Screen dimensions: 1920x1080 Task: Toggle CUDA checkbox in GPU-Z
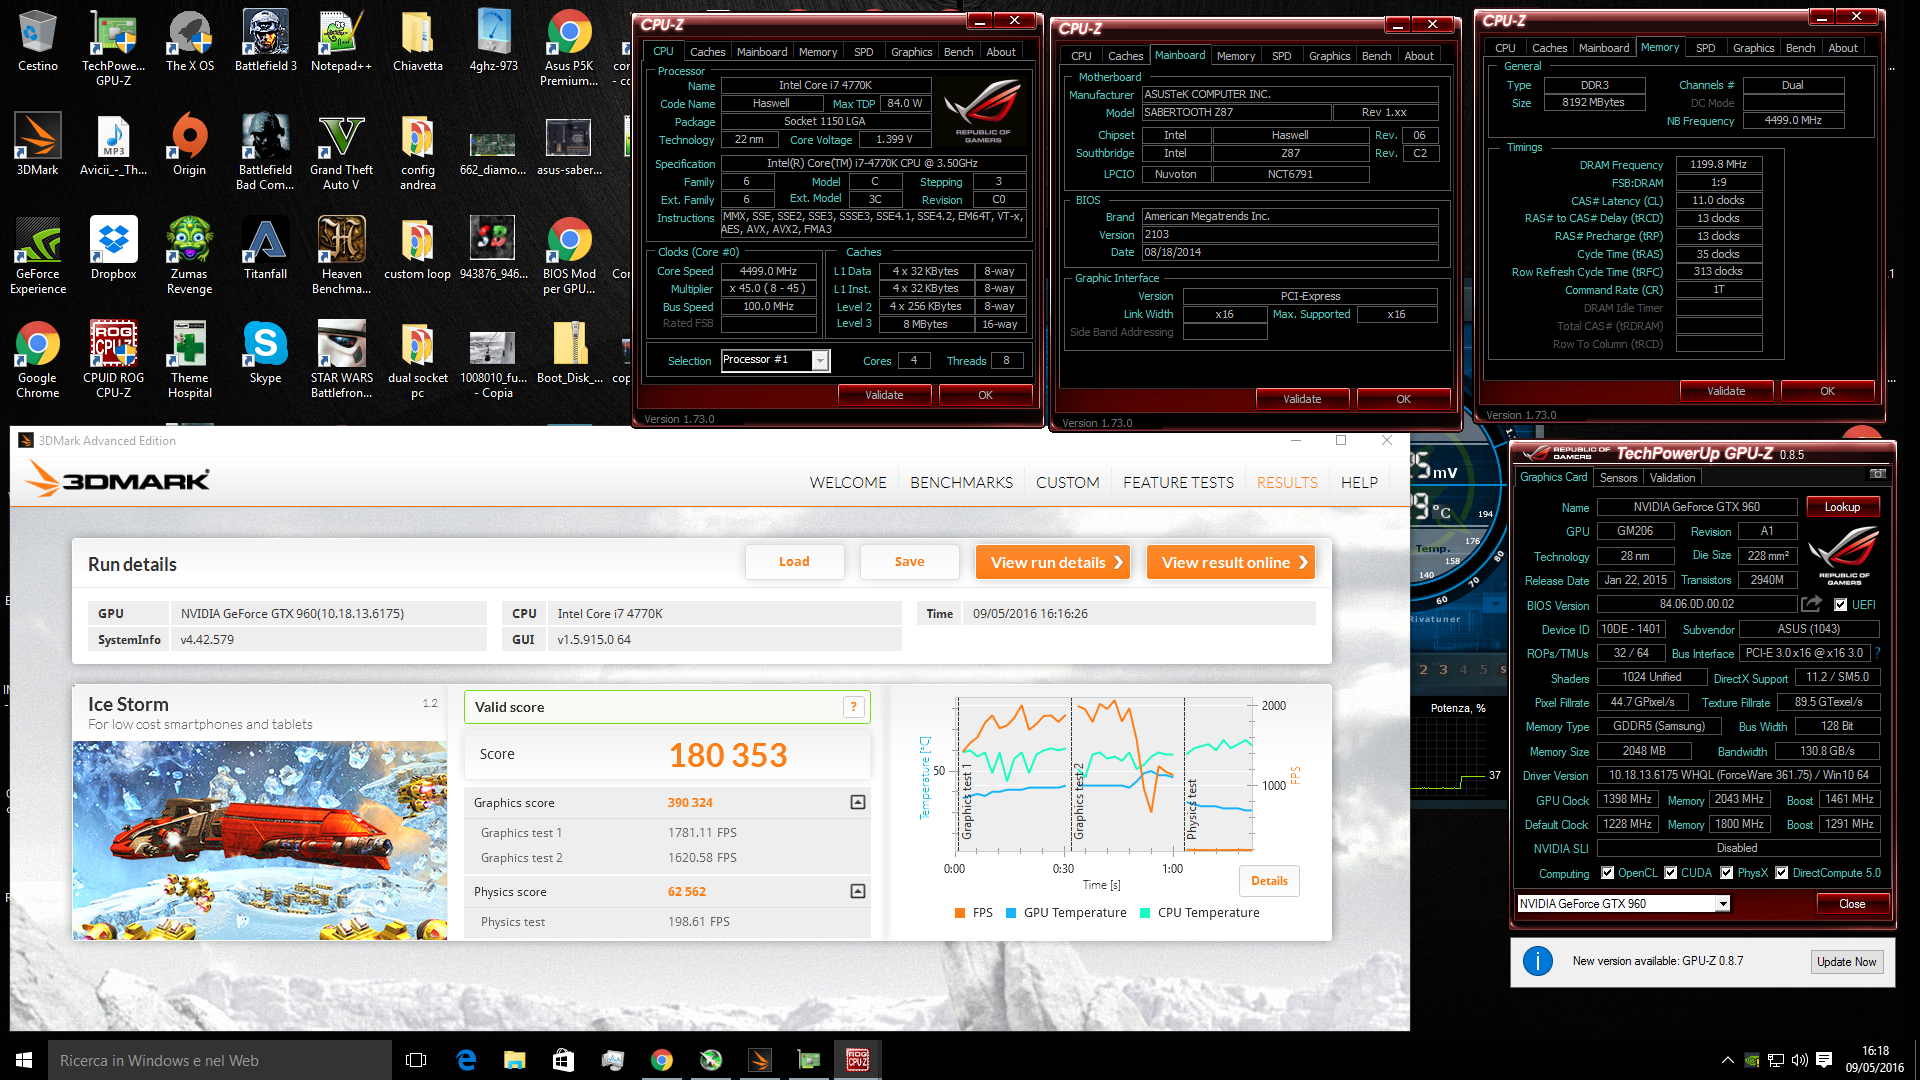click(1670, 873)
